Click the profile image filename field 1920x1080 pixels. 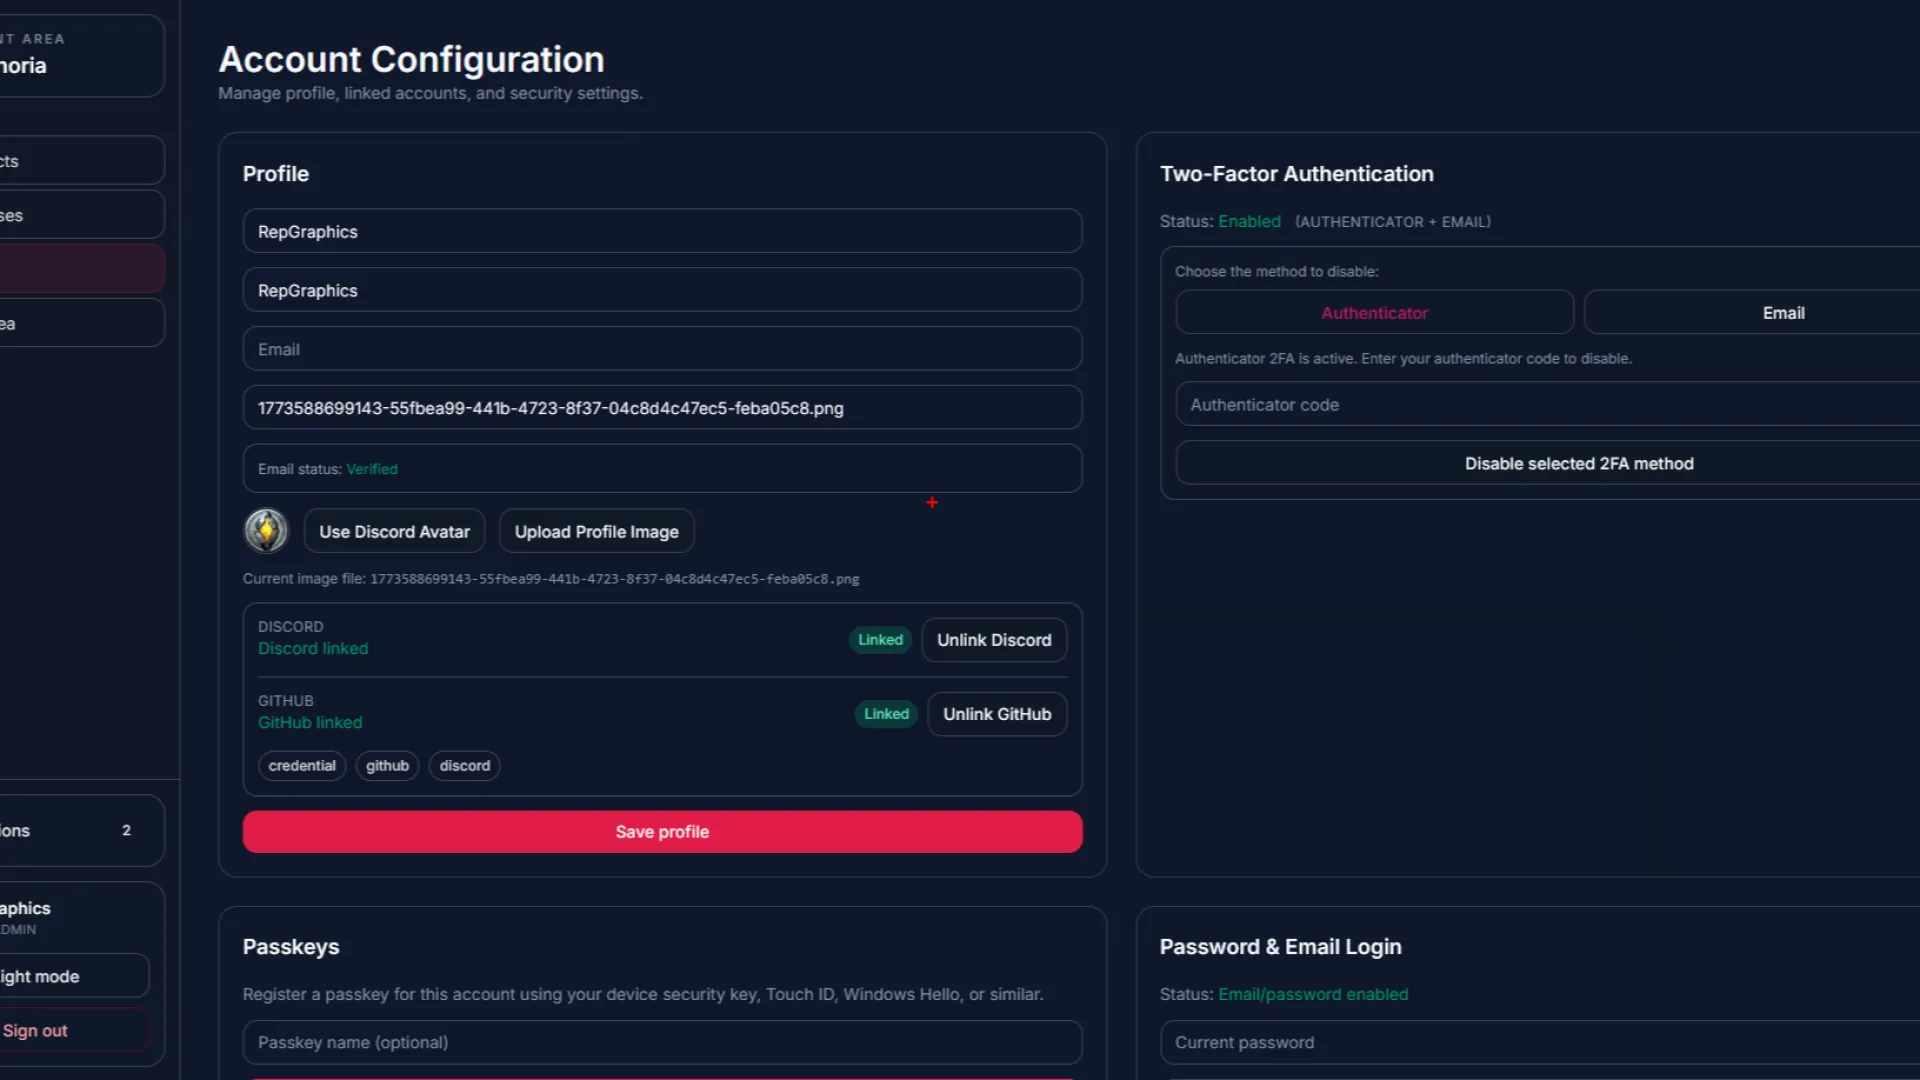tap(661, 408)
